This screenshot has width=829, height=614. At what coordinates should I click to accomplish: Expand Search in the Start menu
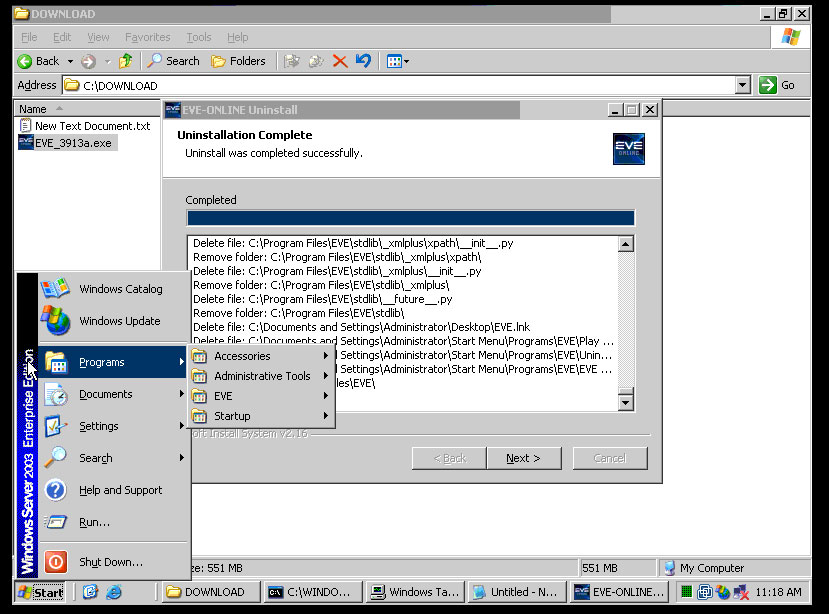[x=114, y=458]
